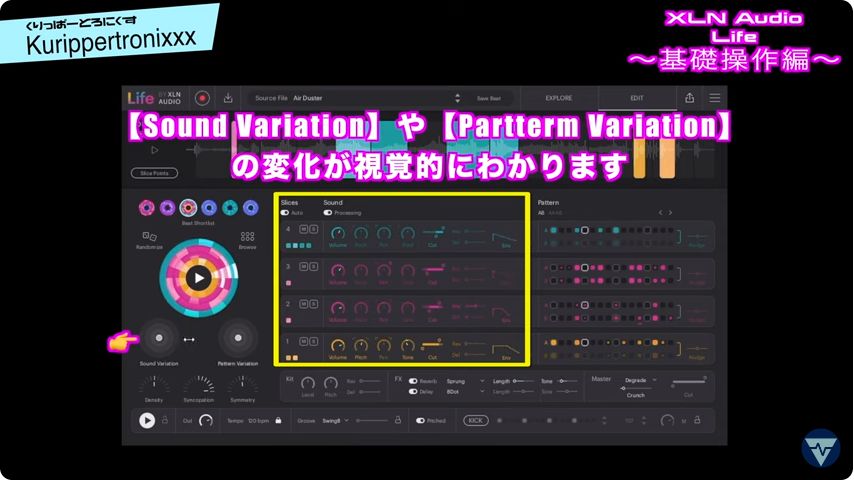854x480 pixels.
Task: Click slice 3 Volume knob
Action: pos(338,271)
